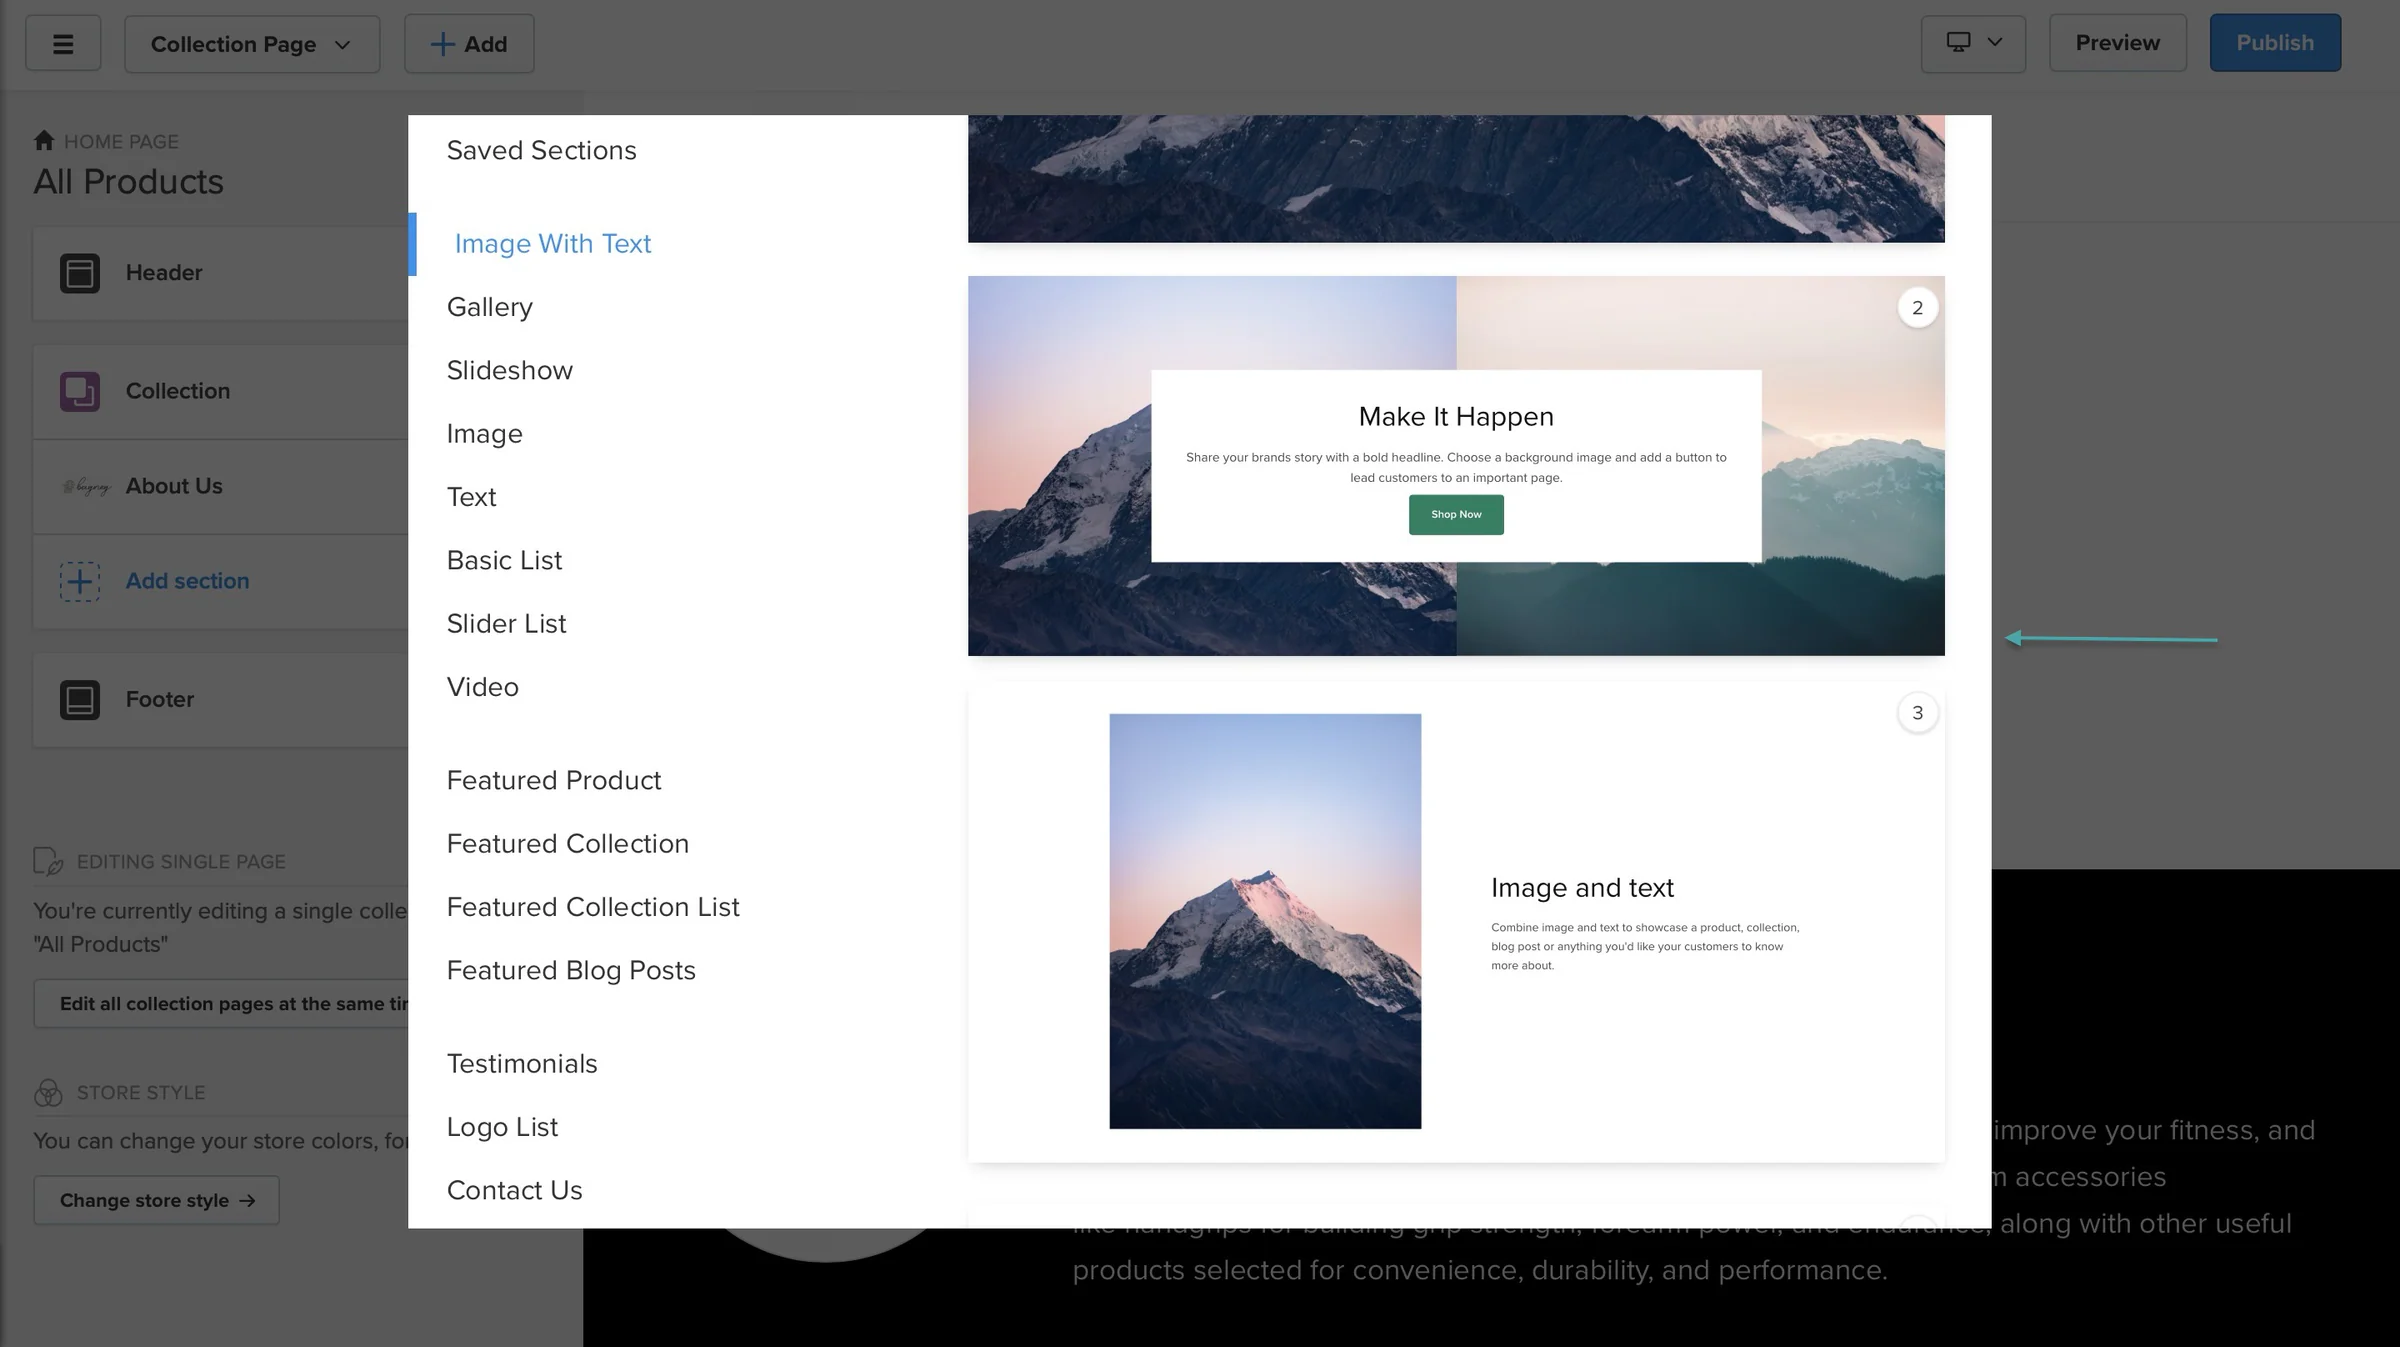Click the arrow icon in Change store style
The height and width of the screenshot is (1347, 2400).
[x=248, y=1201]
